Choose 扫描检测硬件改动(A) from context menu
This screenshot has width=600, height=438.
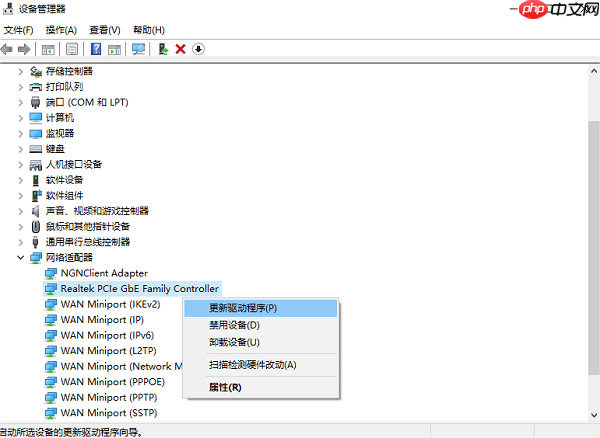[261, 365]
